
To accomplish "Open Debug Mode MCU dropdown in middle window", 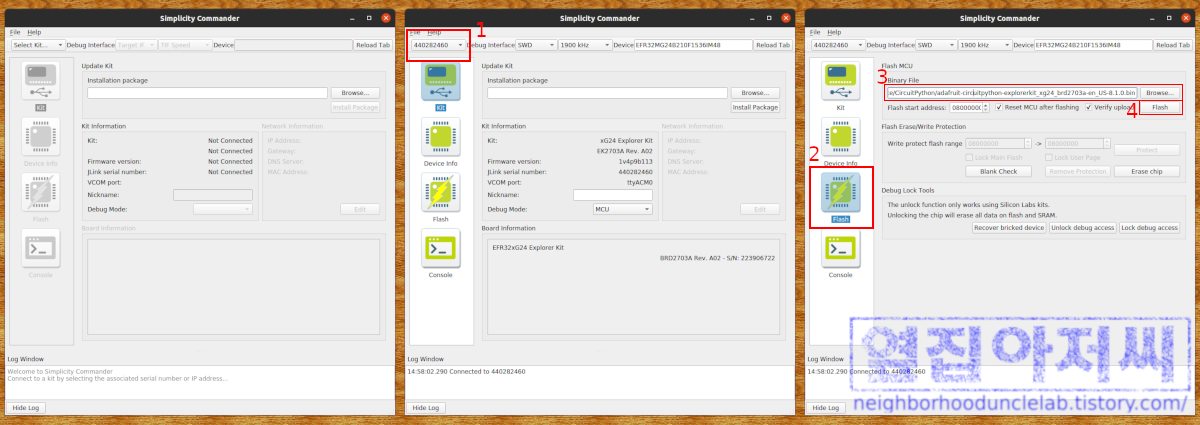I will tap(622, 209).
